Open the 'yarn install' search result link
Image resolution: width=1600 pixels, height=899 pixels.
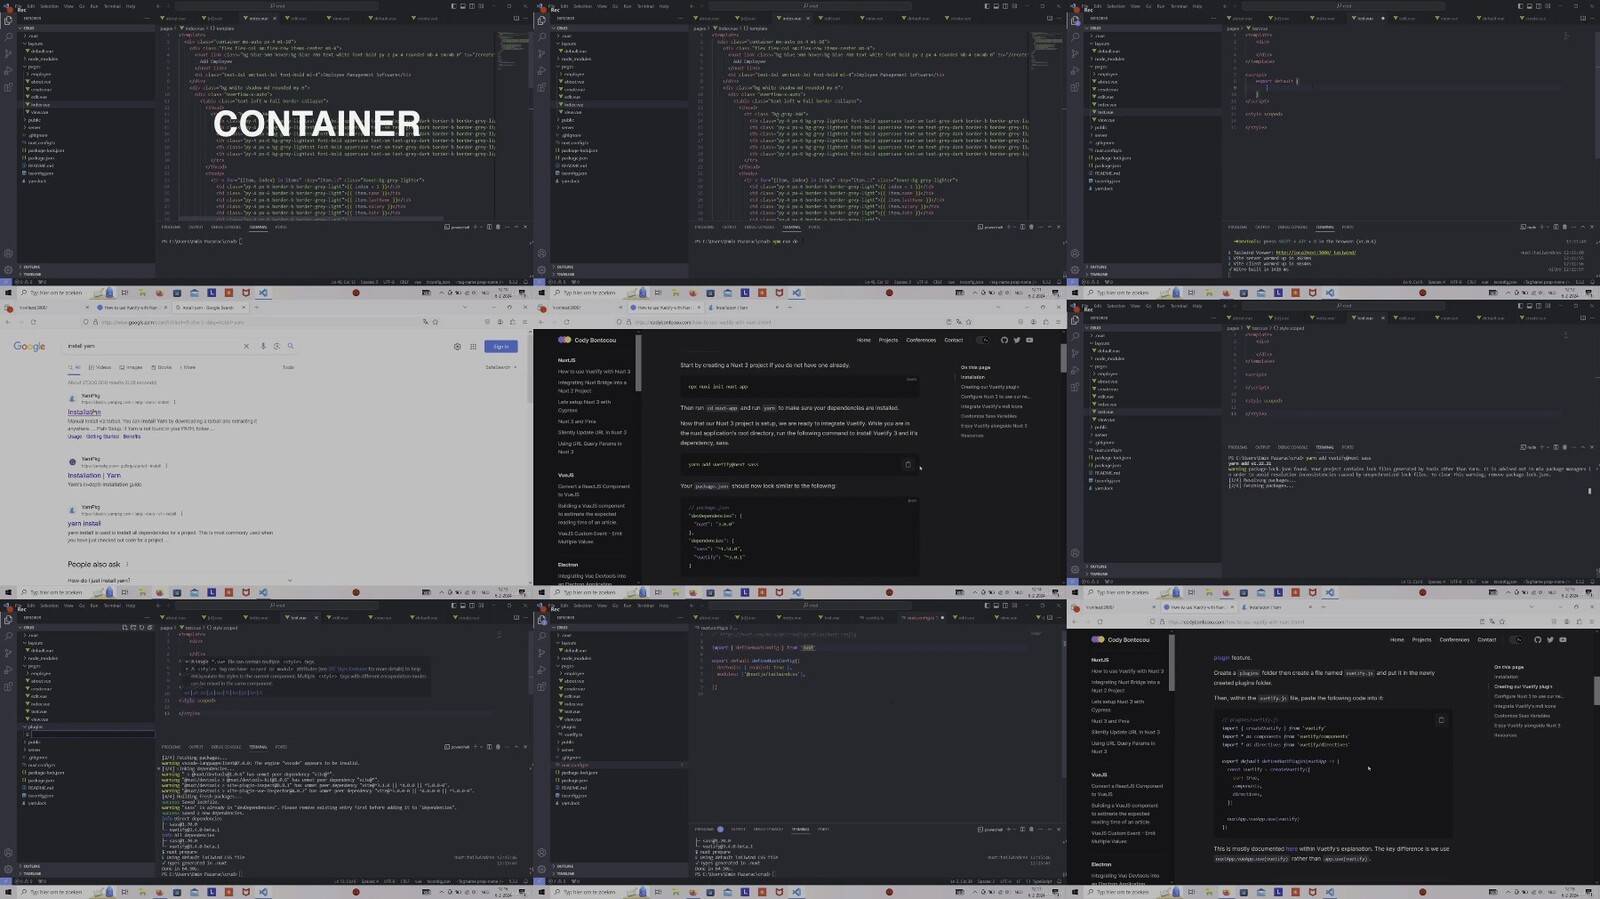click(x=84, y=523)
